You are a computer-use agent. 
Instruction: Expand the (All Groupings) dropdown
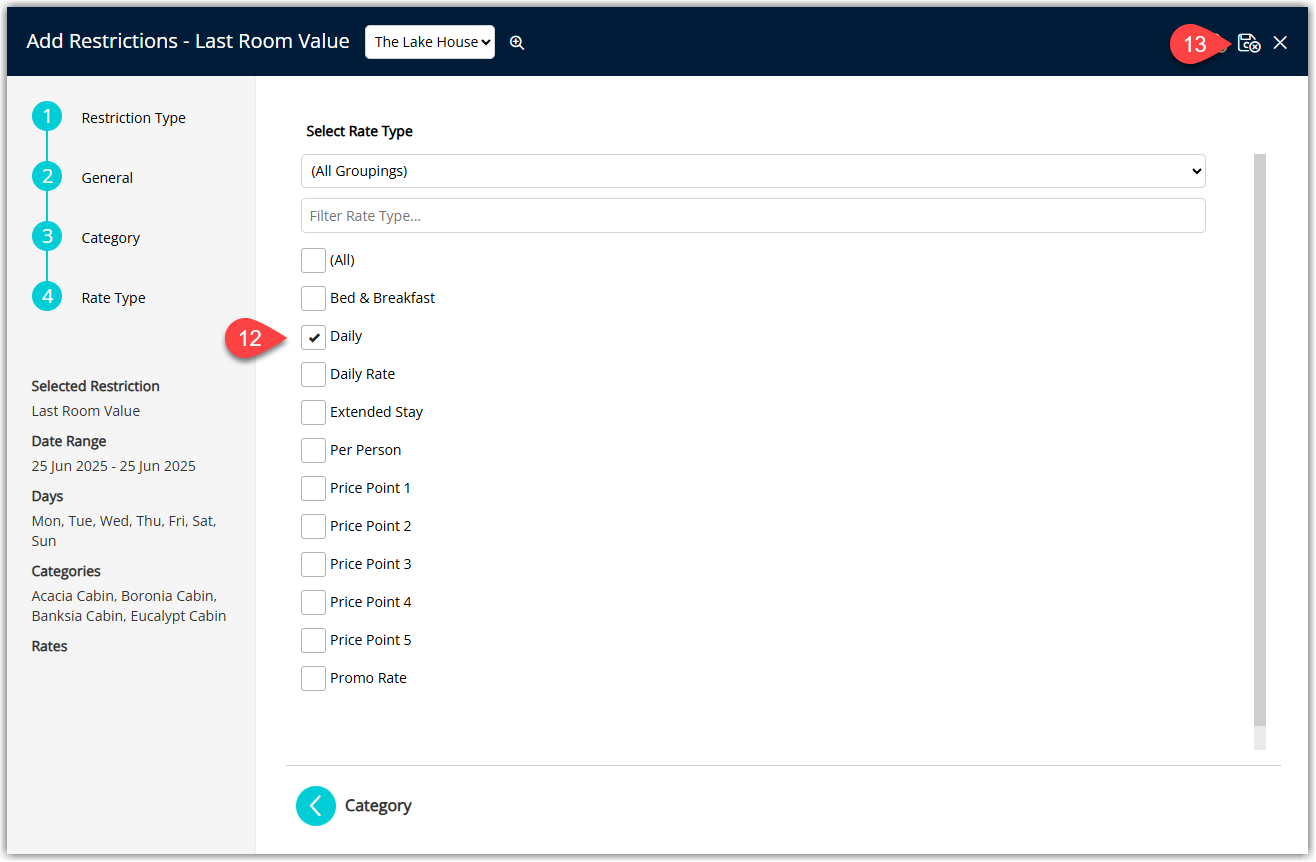tap(753, 171)
